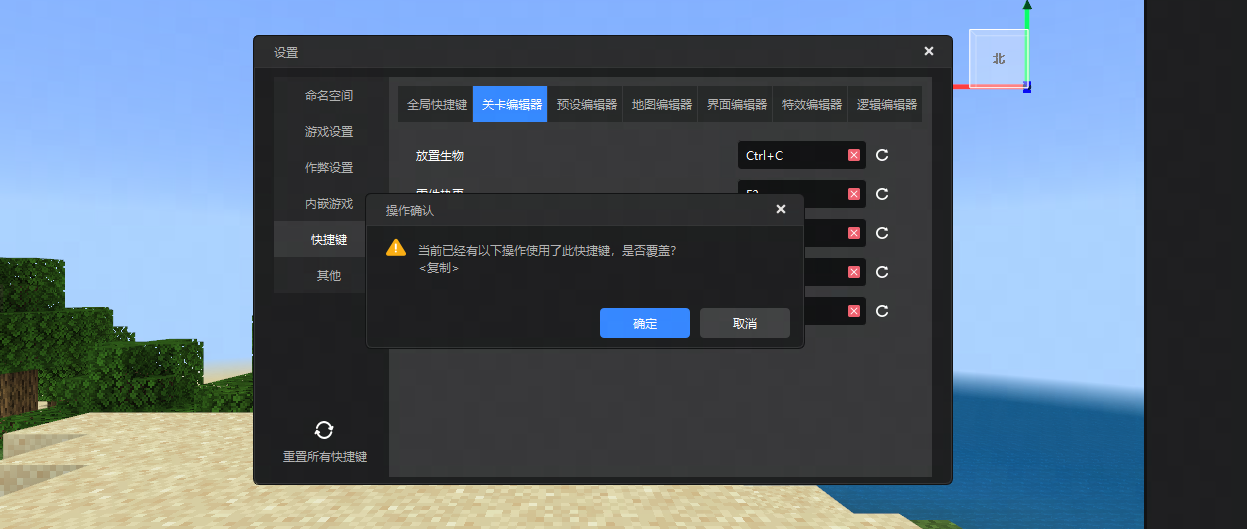
Task: Open the 地图编辑器 tab
Action: (661, 104)
